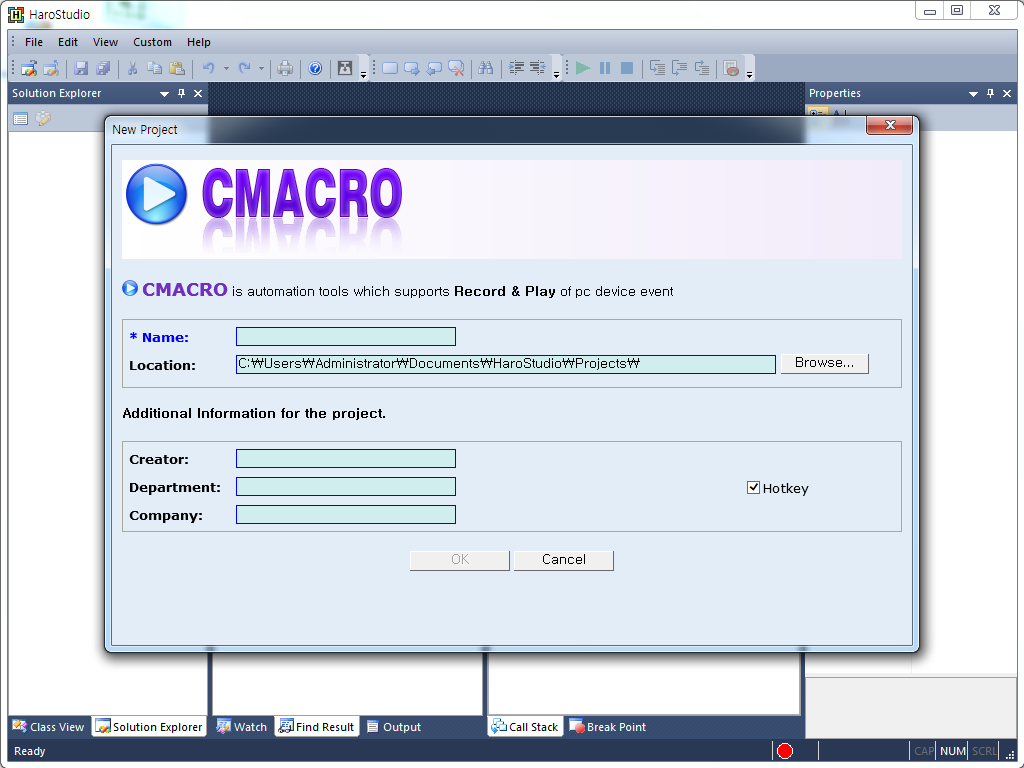This screenshot has width=1024, height=768.
Task: Switch to the Watch tab
Action: click(242, 727)
